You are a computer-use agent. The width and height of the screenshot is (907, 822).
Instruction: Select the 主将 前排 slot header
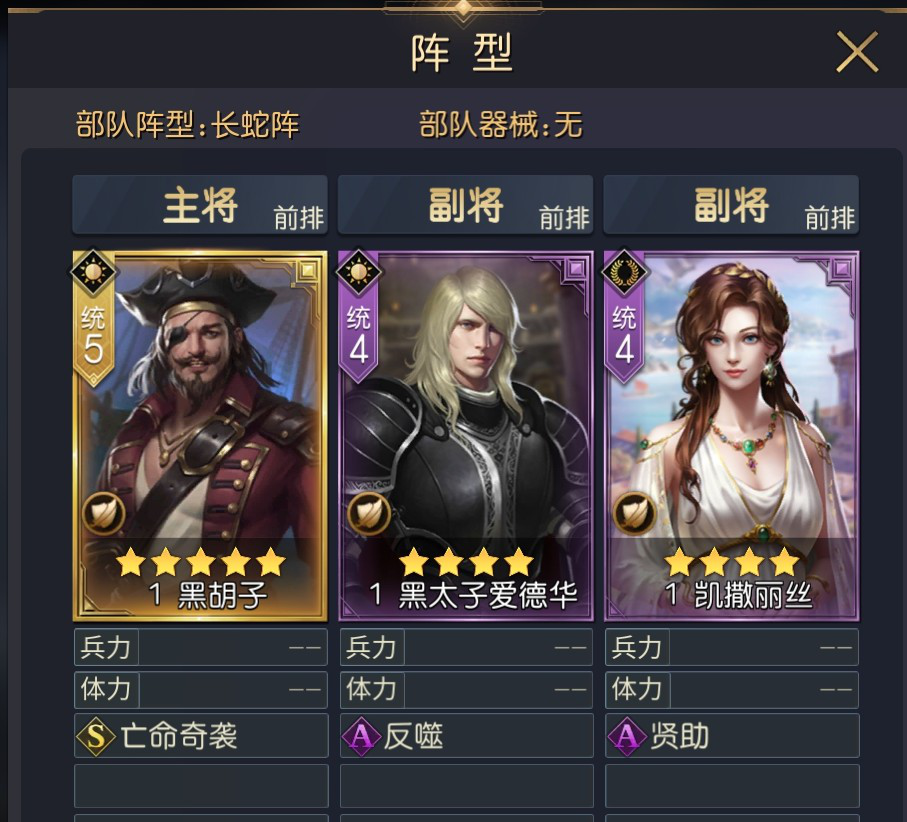click(200, 205)
